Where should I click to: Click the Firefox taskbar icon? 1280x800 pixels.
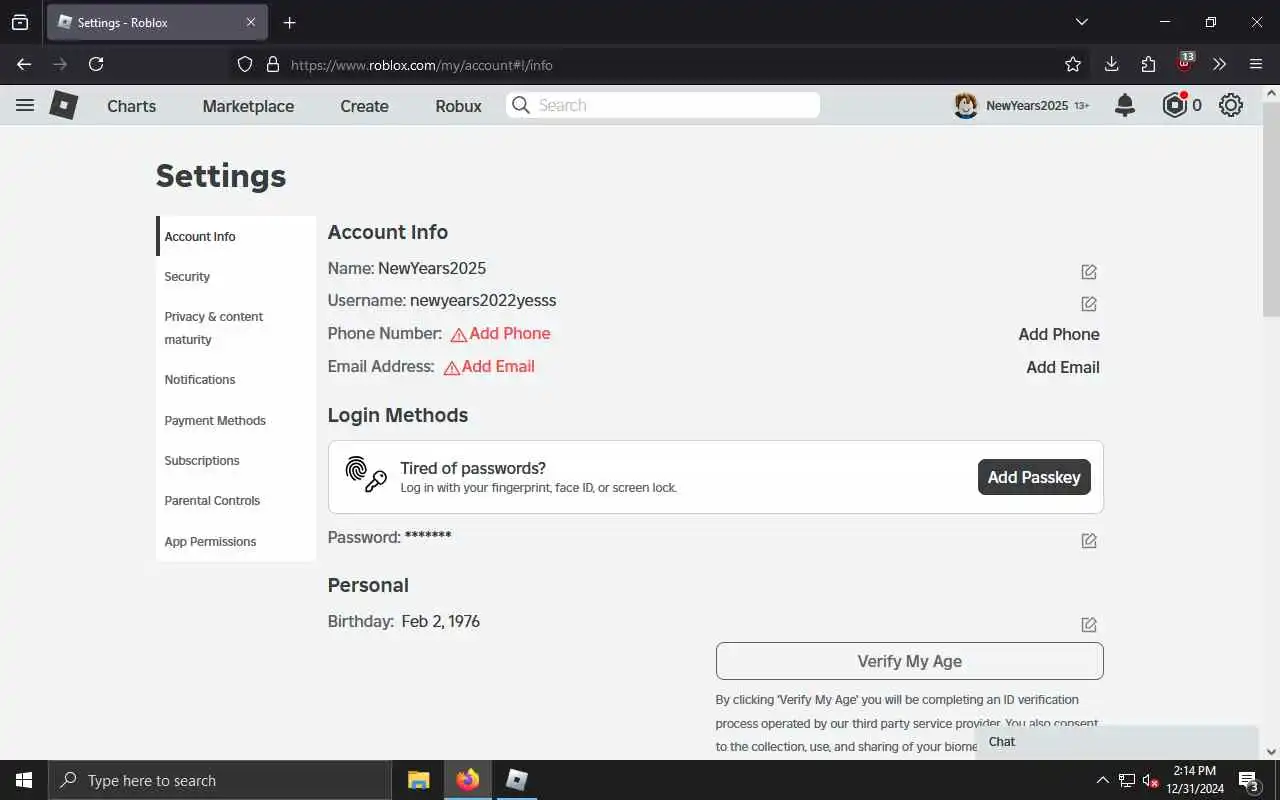pyautogui.click(x=468, y=780)
